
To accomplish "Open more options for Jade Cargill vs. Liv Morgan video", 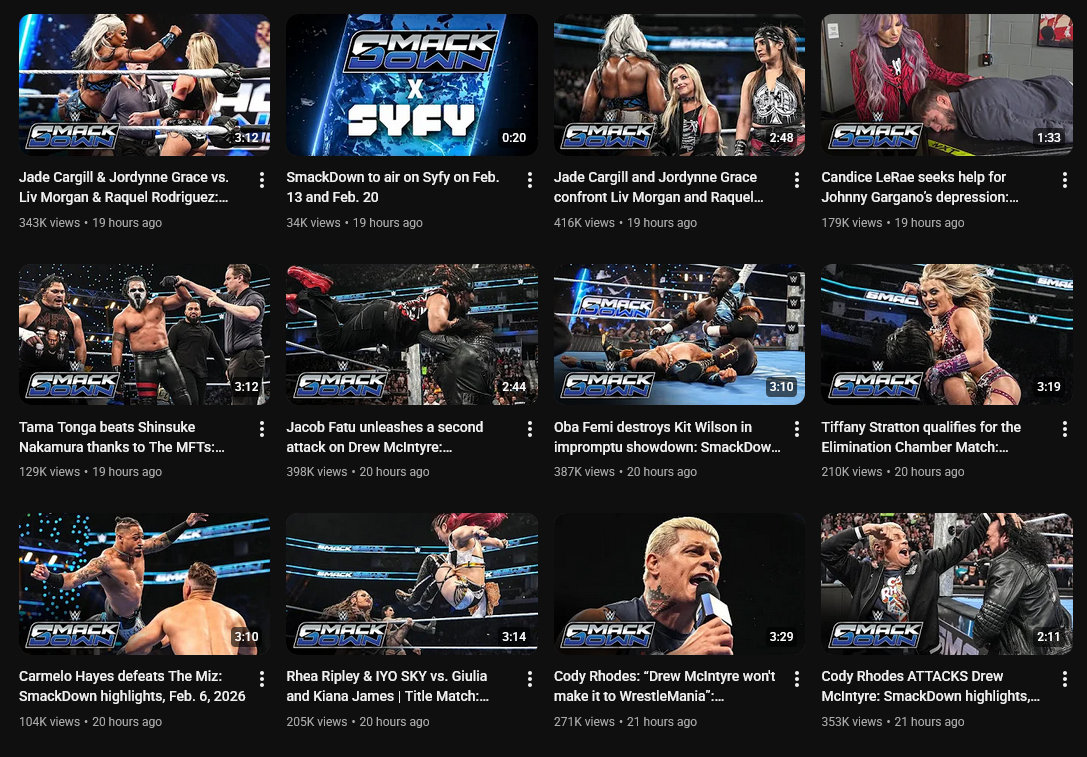I will click(261, 180).
